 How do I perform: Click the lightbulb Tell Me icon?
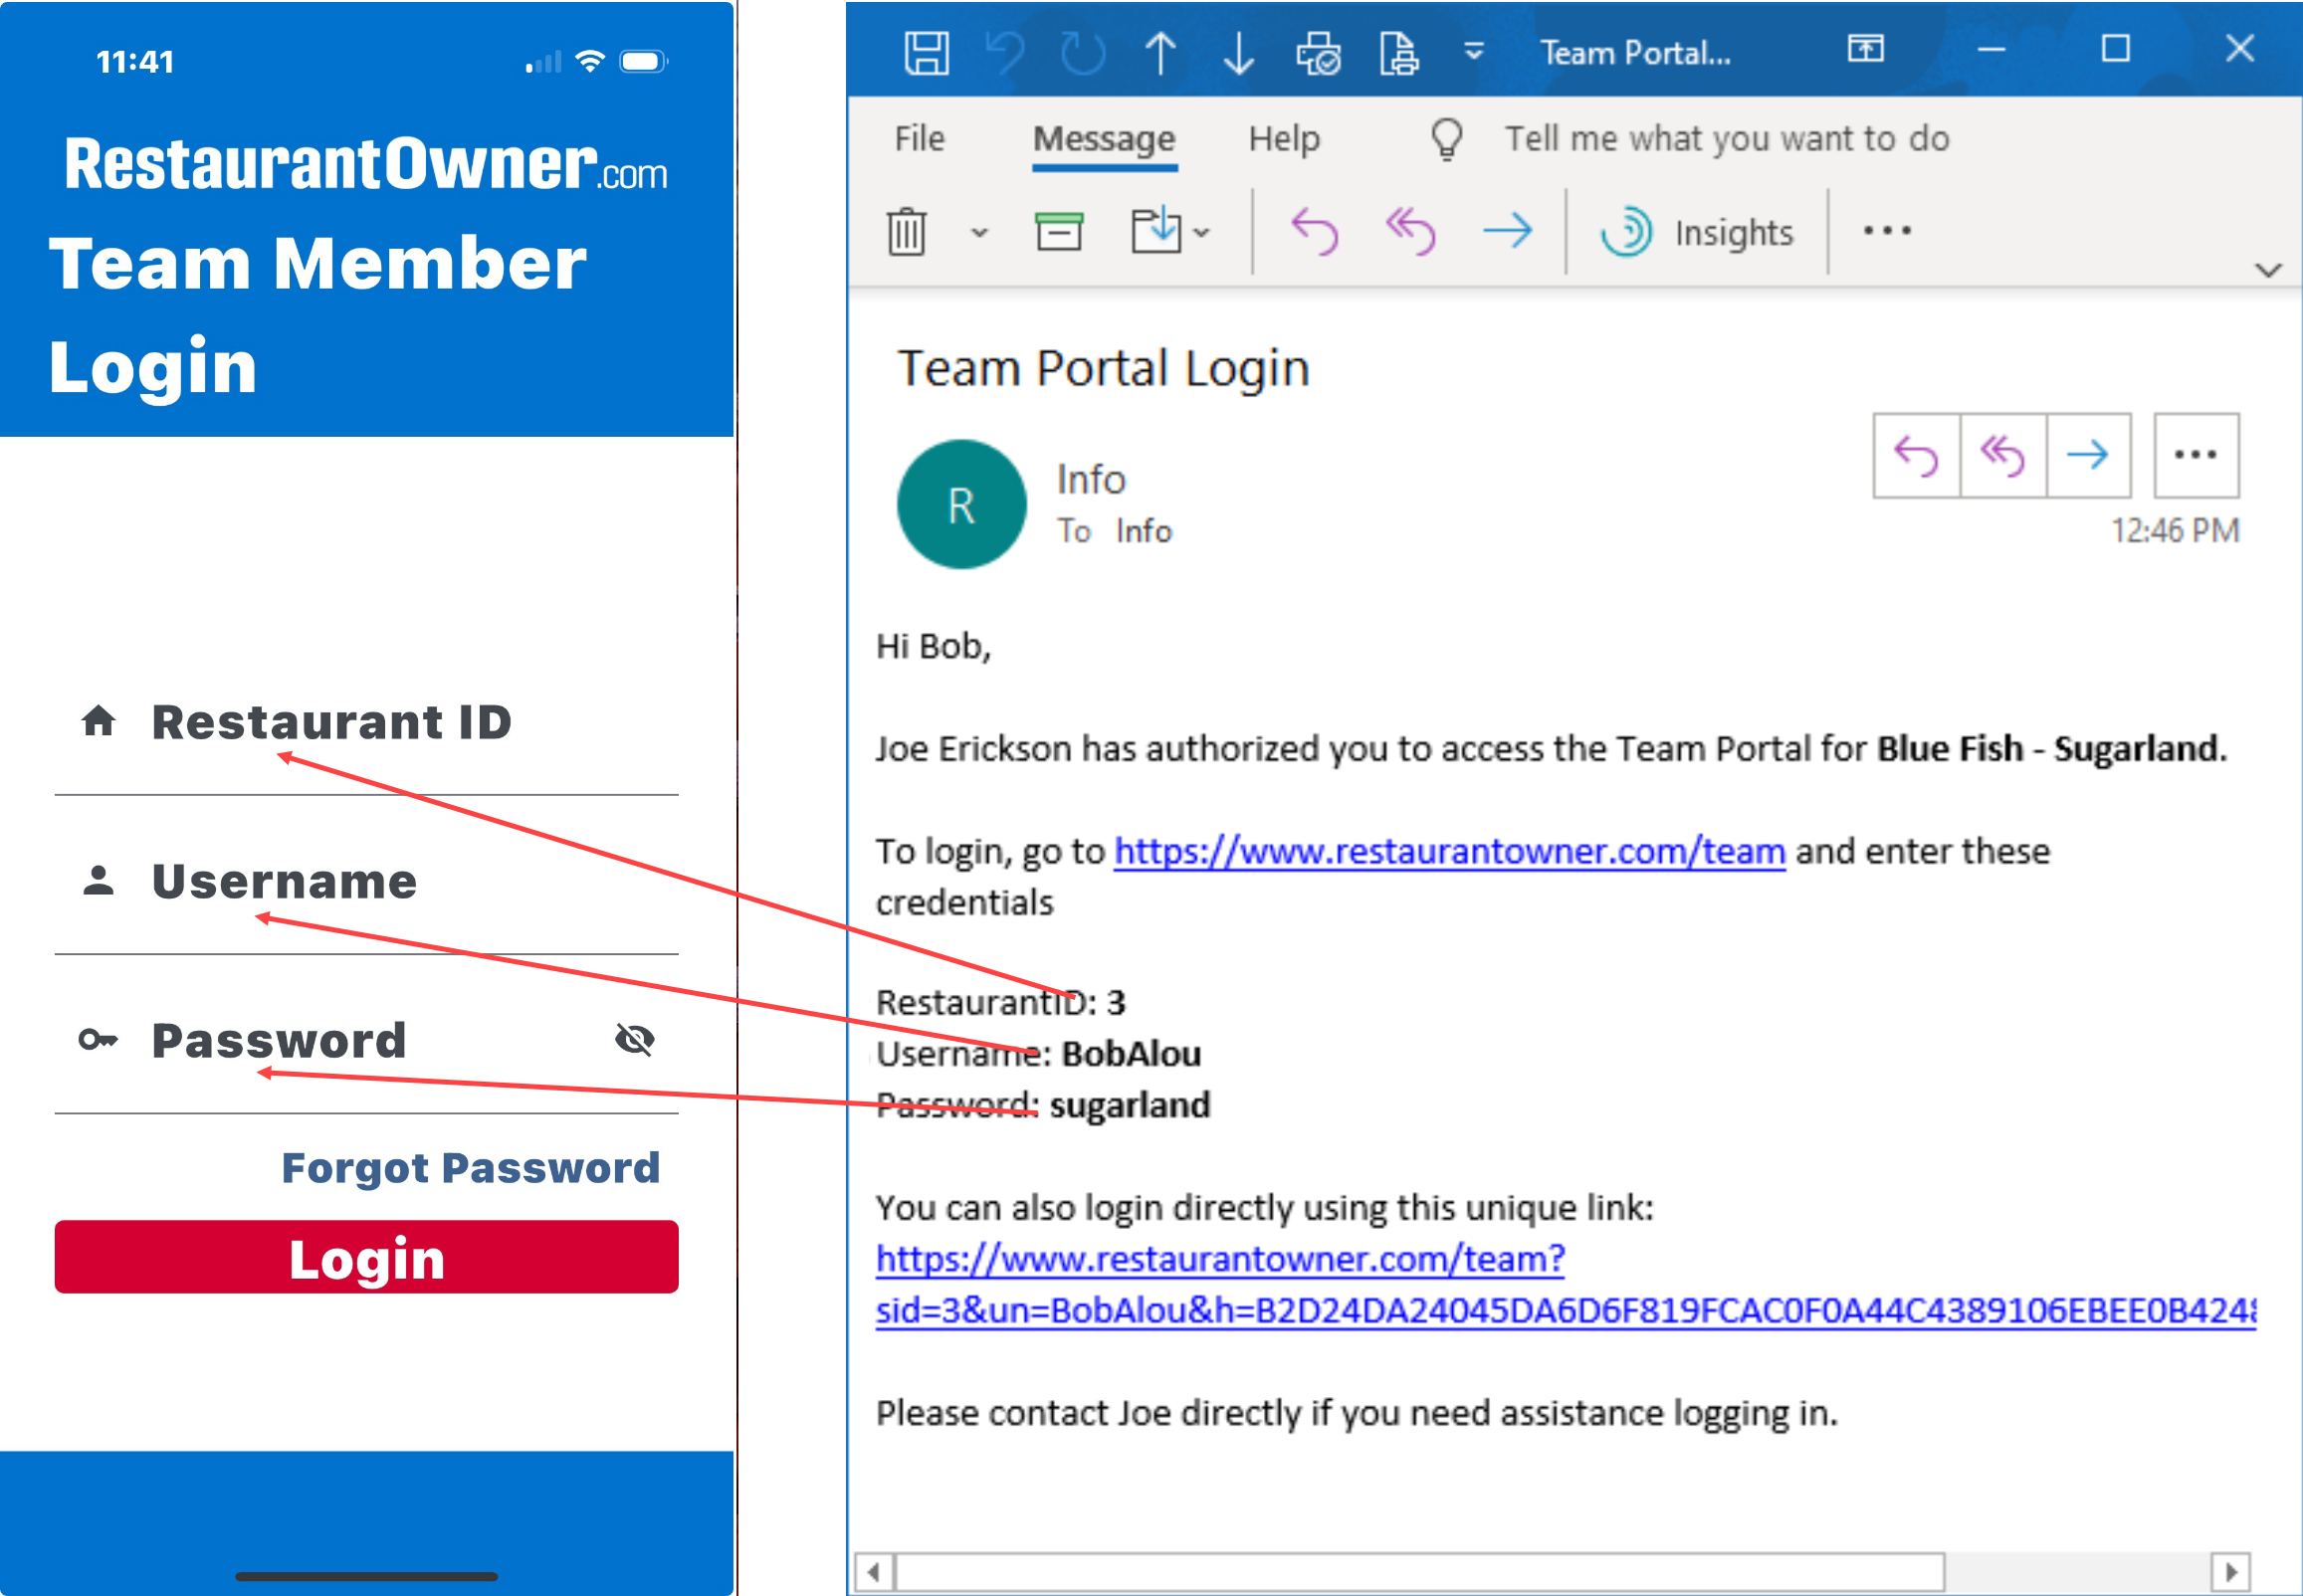coord(1447,139)
